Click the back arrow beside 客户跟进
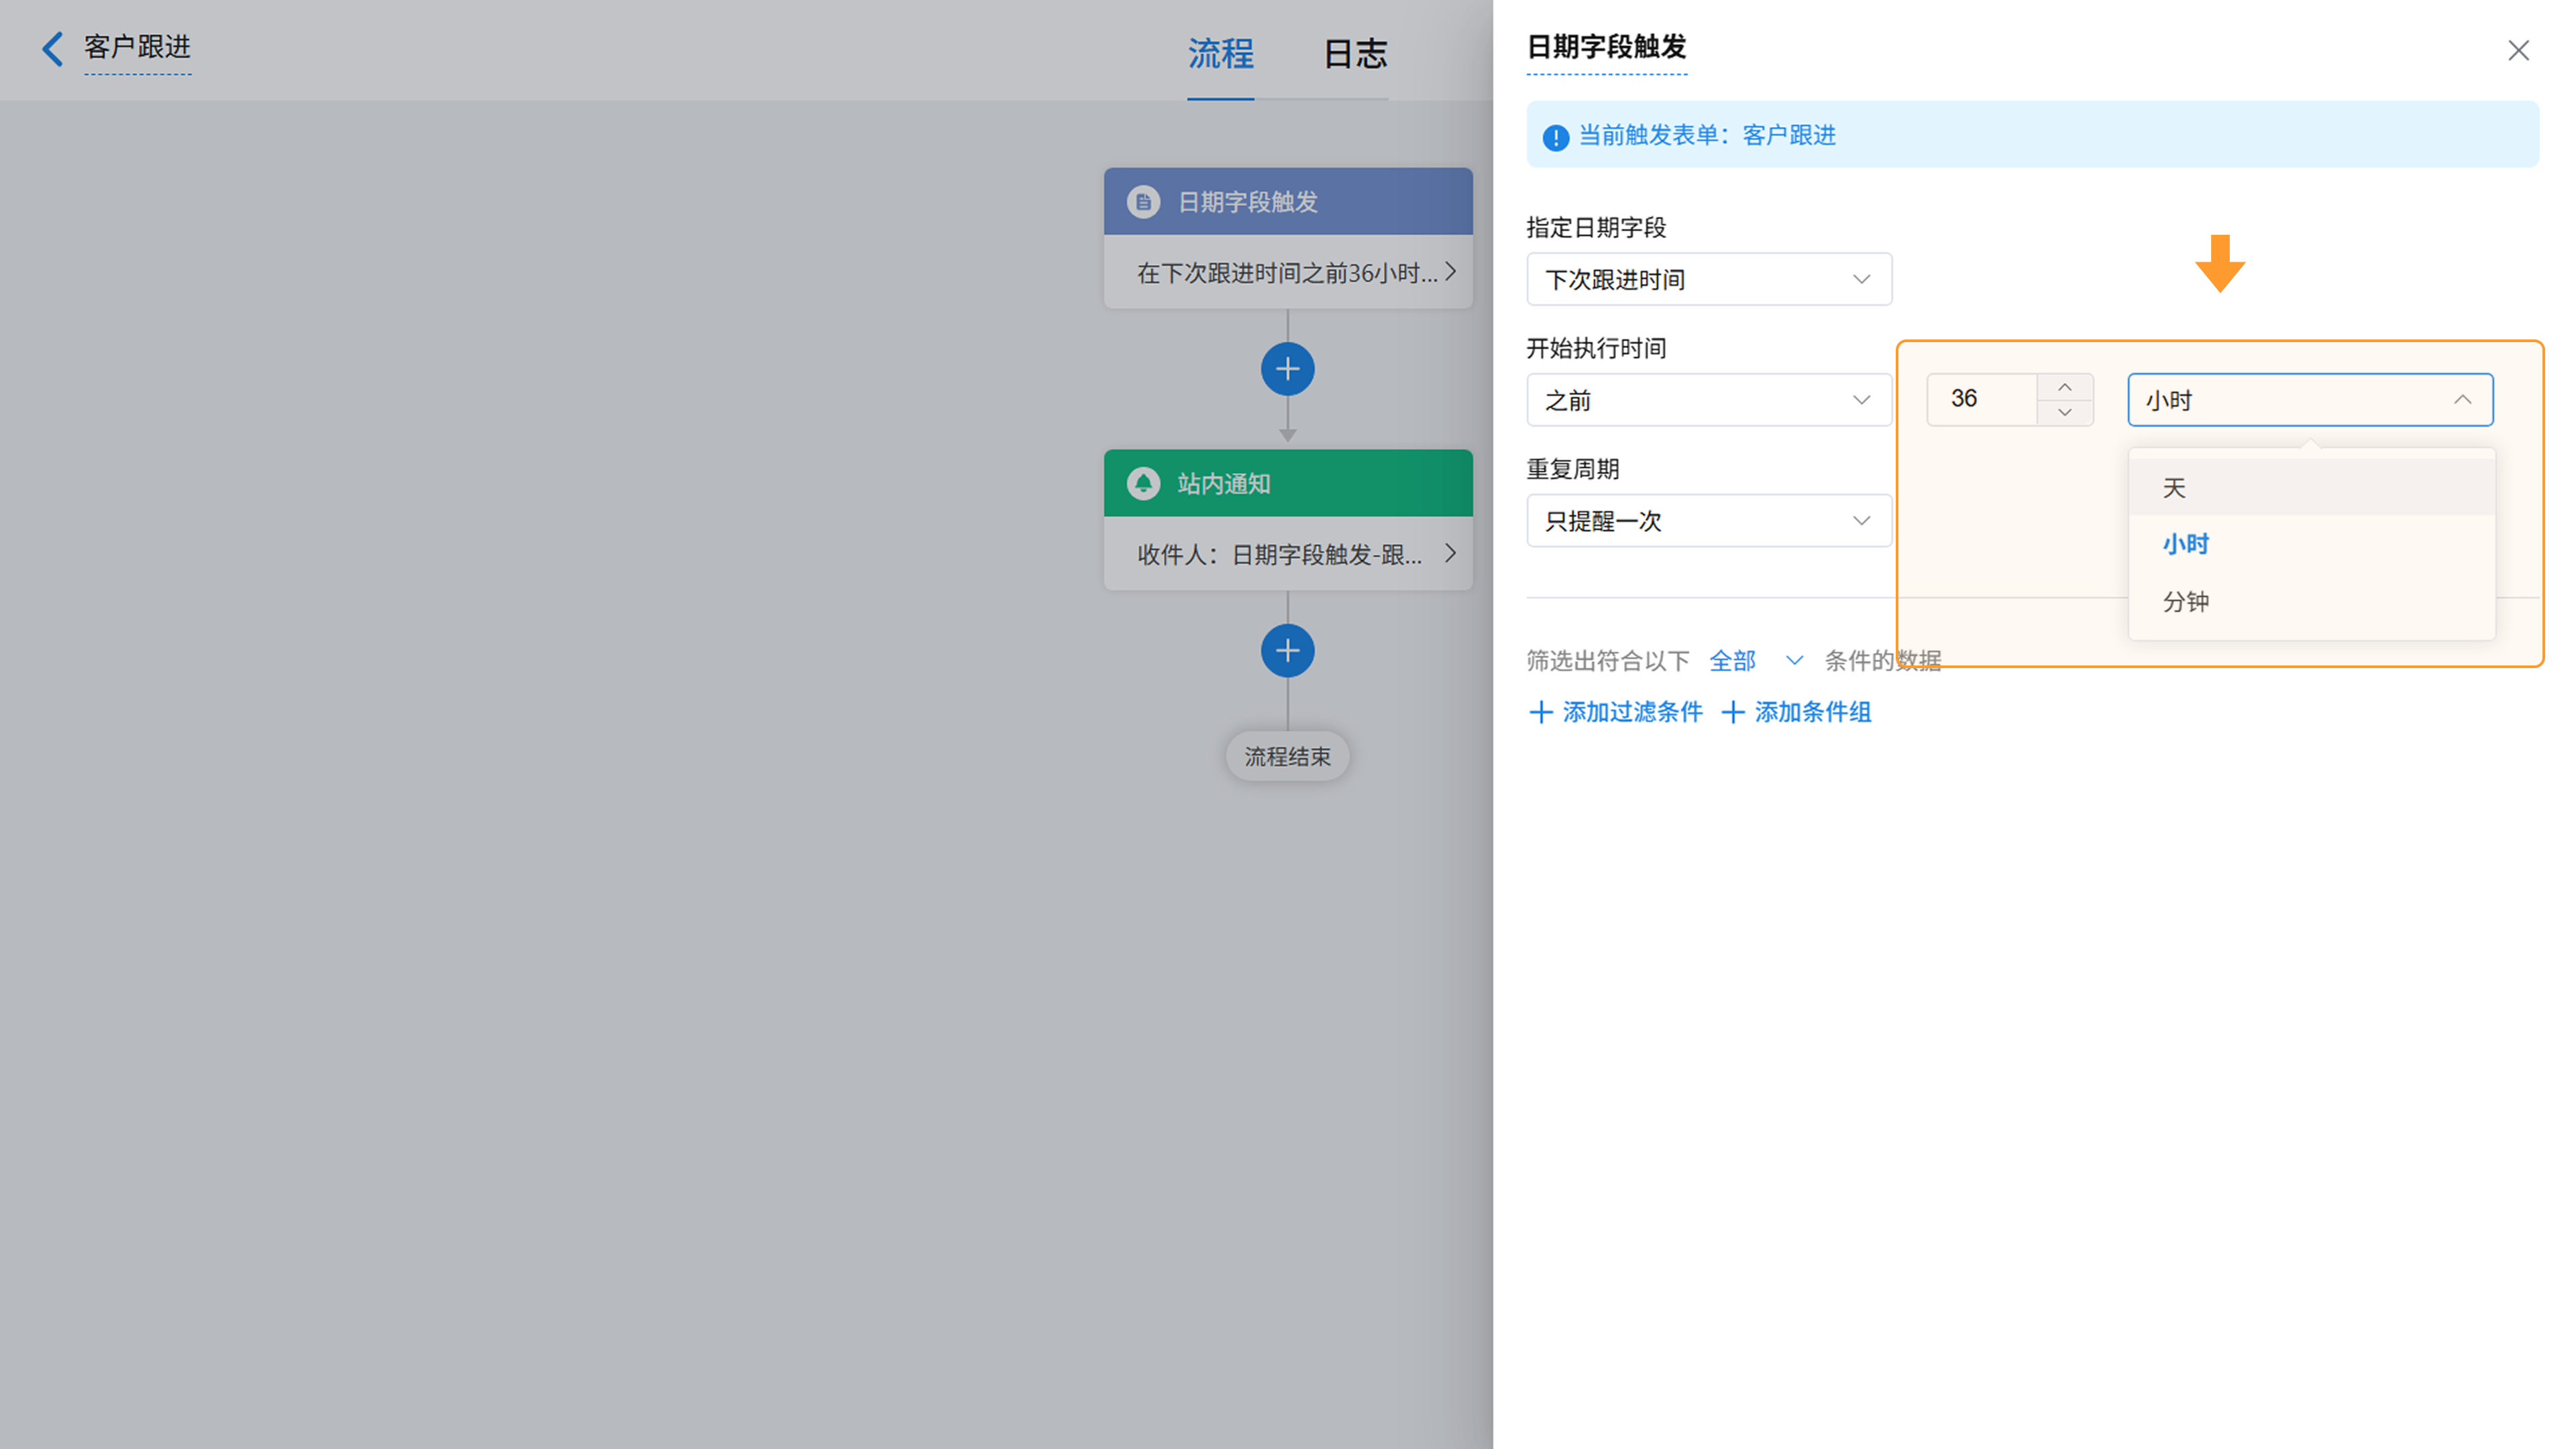Viewport: 2576px width, 1449px height. [52, 48]
